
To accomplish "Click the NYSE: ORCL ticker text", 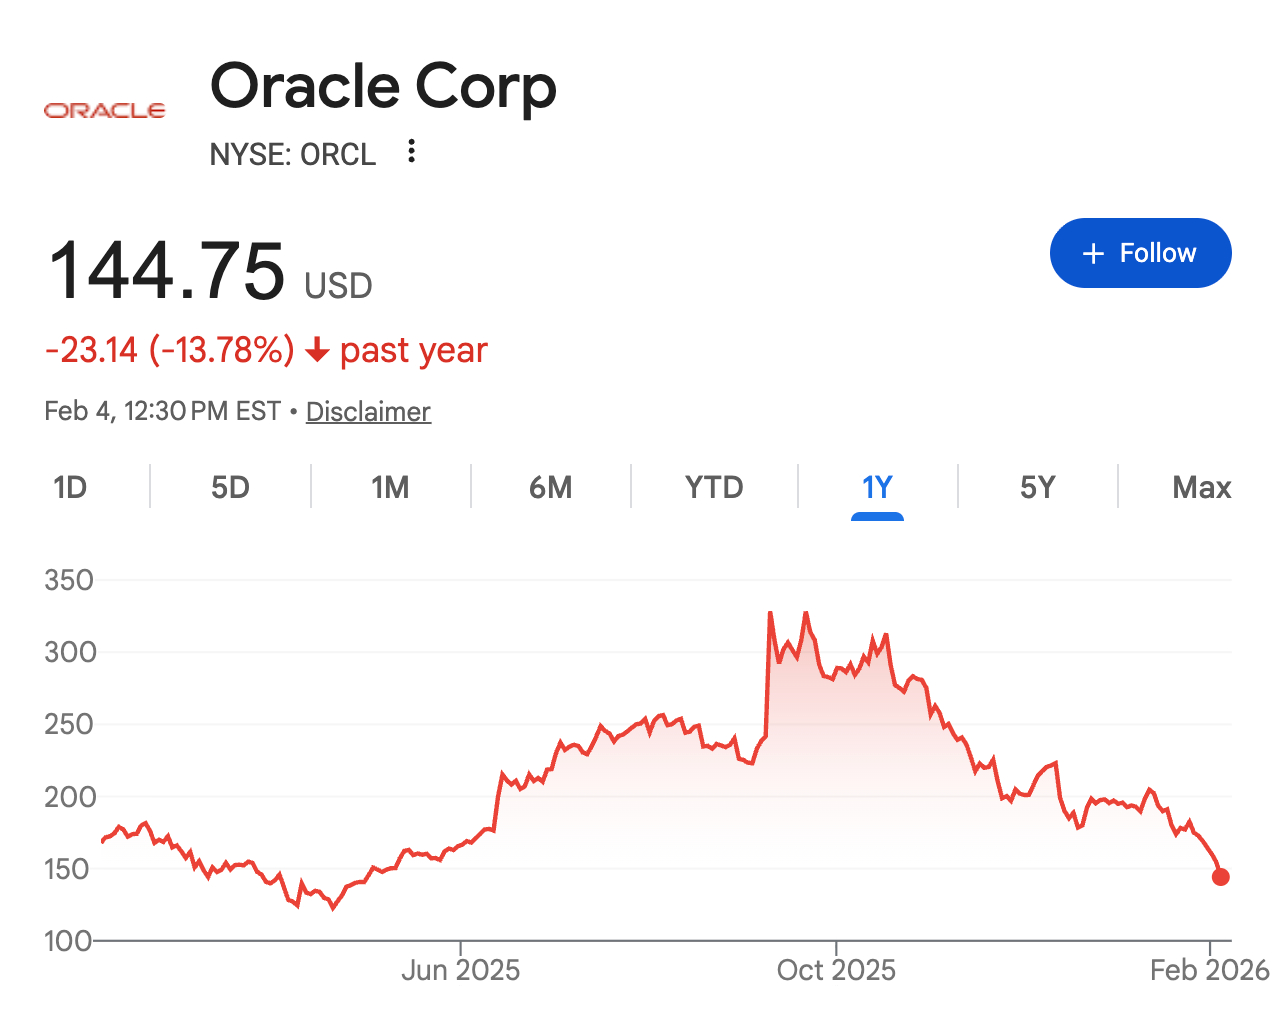I will (x=292, y=154).
